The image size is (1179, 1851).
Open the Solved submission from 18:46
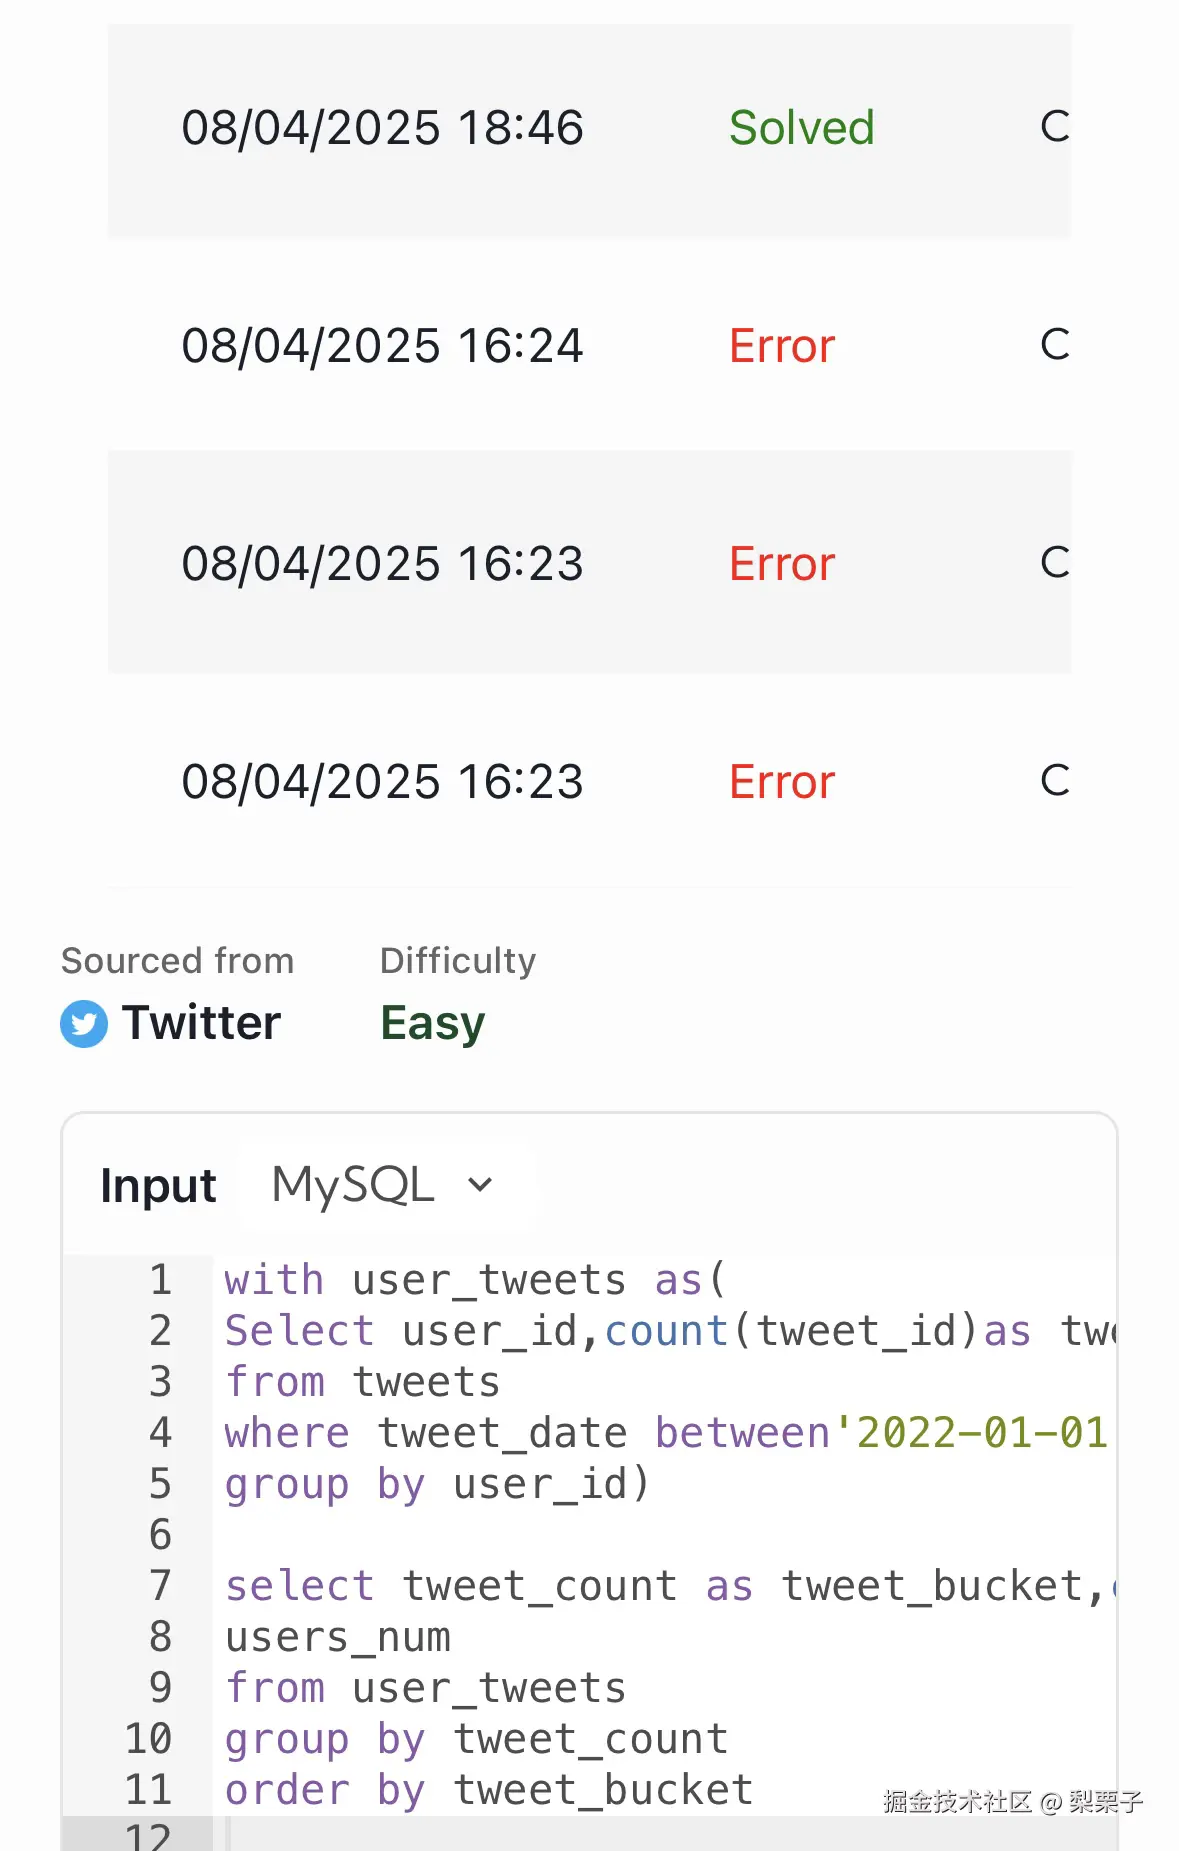tap(382, 128)
